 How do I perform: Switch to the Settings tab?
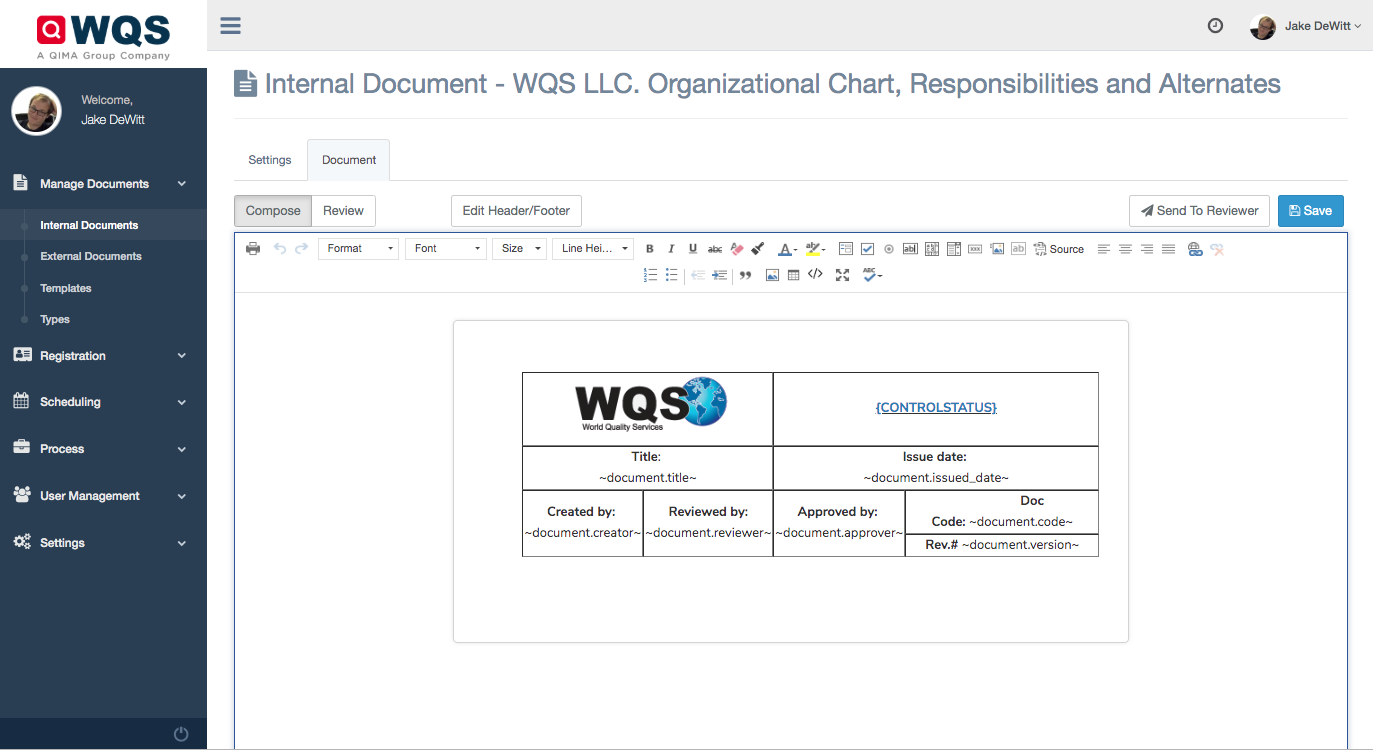tap(270, 160)
